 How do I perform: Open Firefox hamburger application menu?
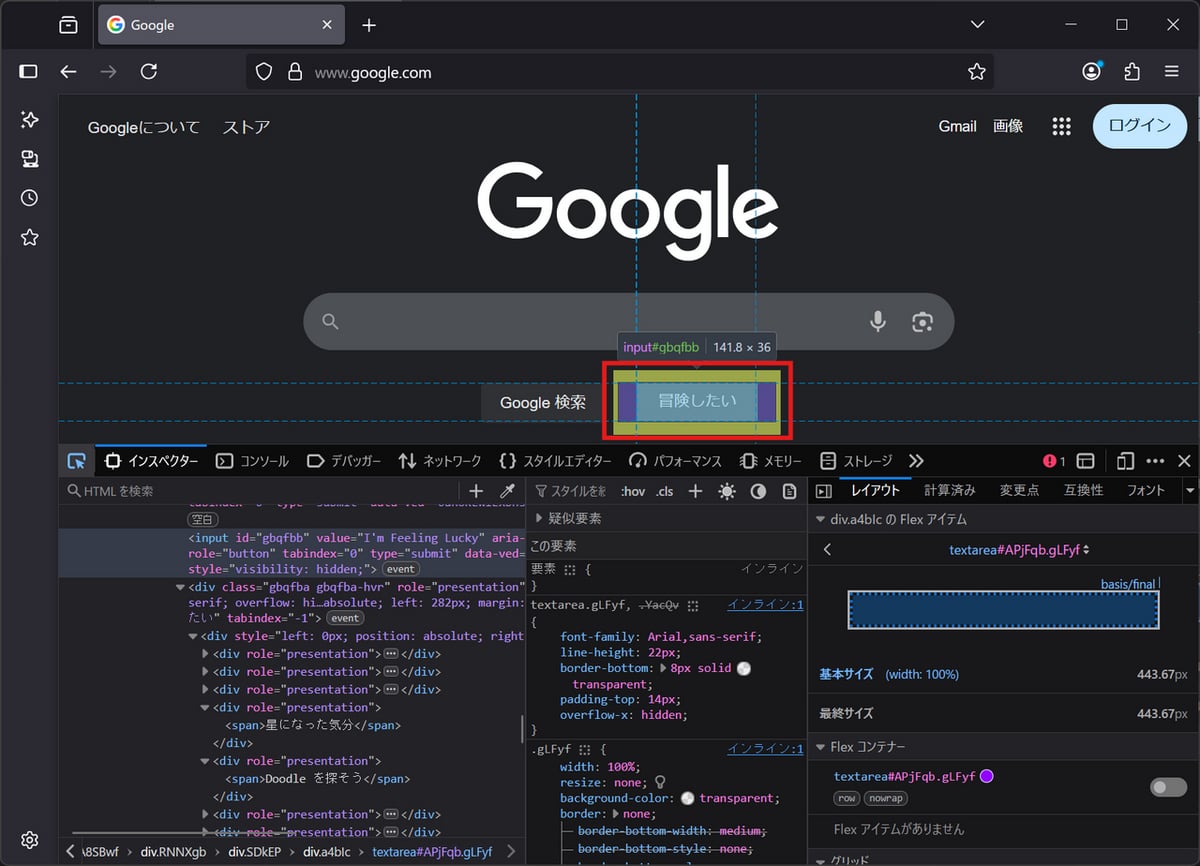tap(1172, 72)
